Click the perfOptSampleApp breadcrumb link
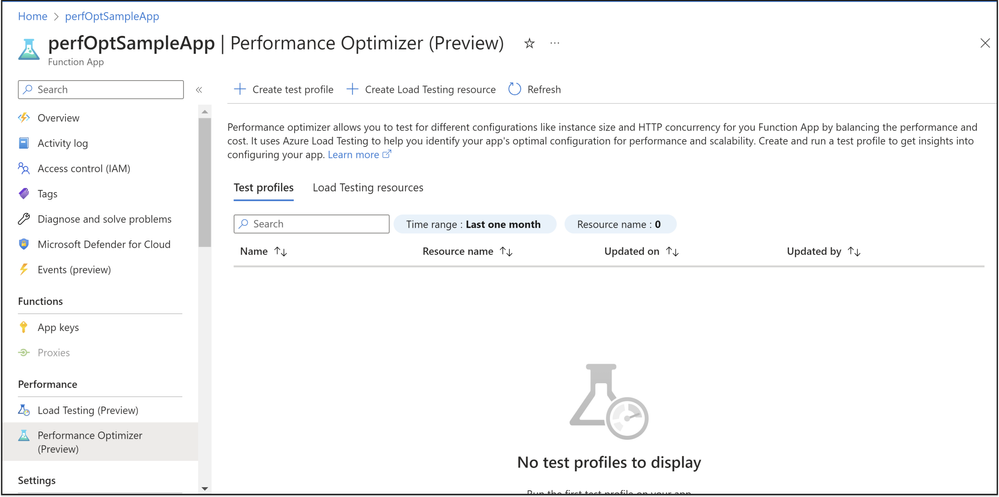 pyautogui.click(x=112, y=17)
